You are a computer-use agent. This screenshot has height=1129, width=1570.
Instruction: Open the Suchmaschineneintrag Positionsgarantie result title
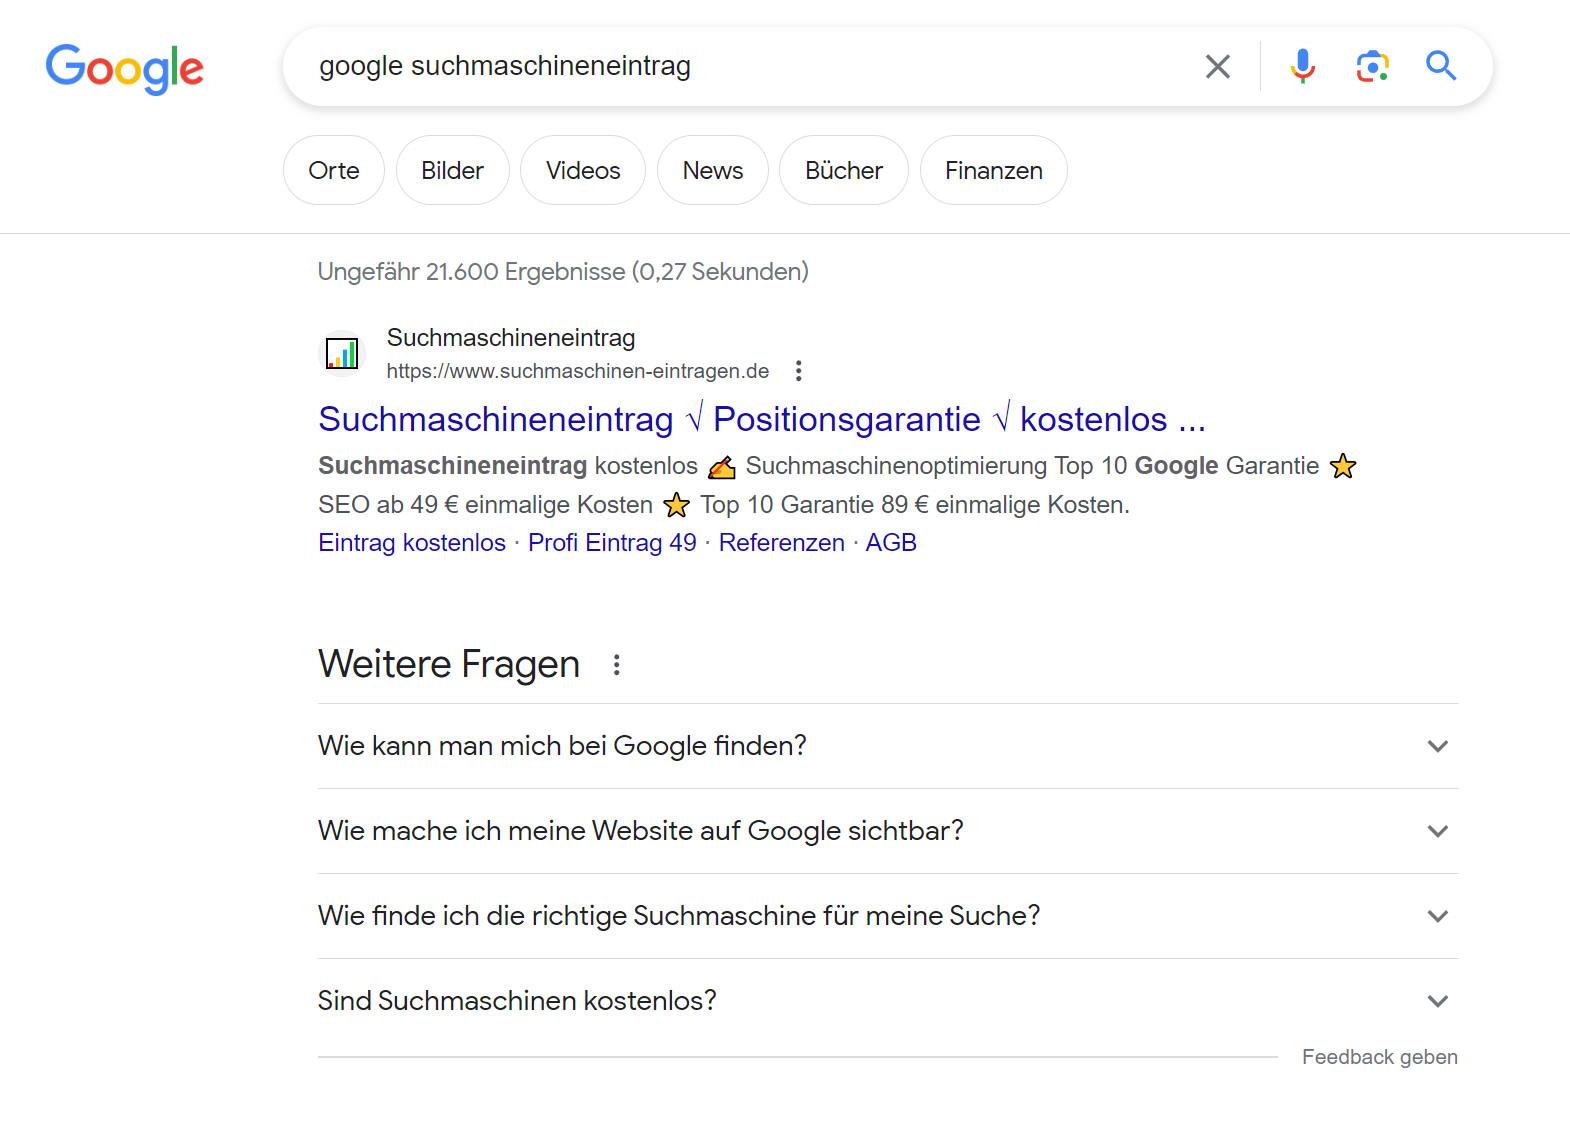761,419
